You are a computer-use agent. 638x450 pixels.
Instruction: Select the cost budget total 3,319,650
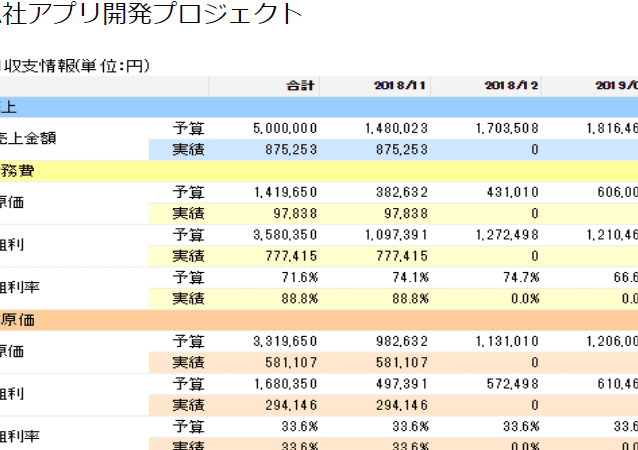pos(285,341)
